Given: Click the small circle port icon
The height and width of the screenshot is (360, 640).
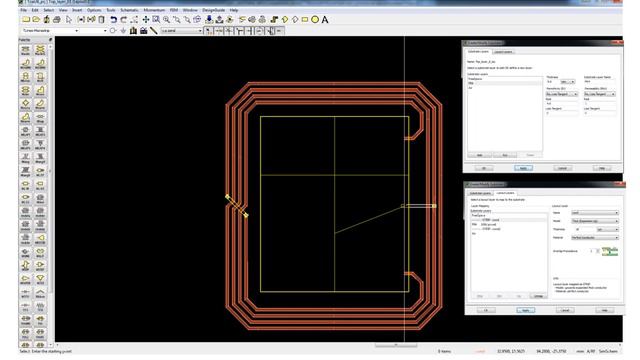Looking at the screenshot, I should tap(113, 31).
